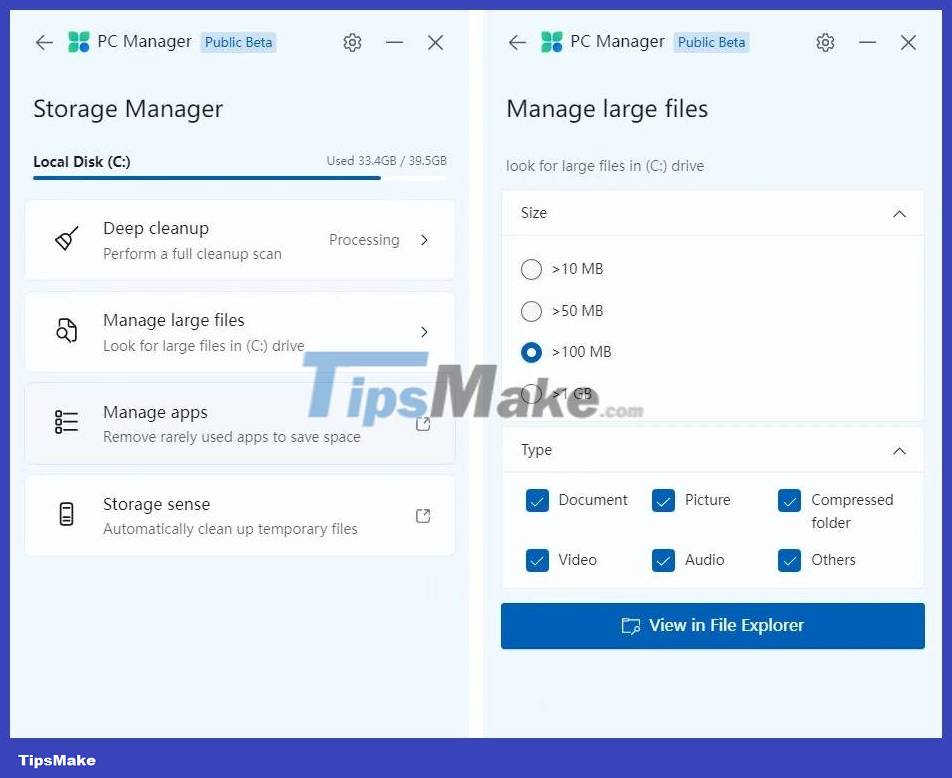Select the >1 GB size option
Screen dimensions: 952x778
pyautogui.click(x=531, y=394)
